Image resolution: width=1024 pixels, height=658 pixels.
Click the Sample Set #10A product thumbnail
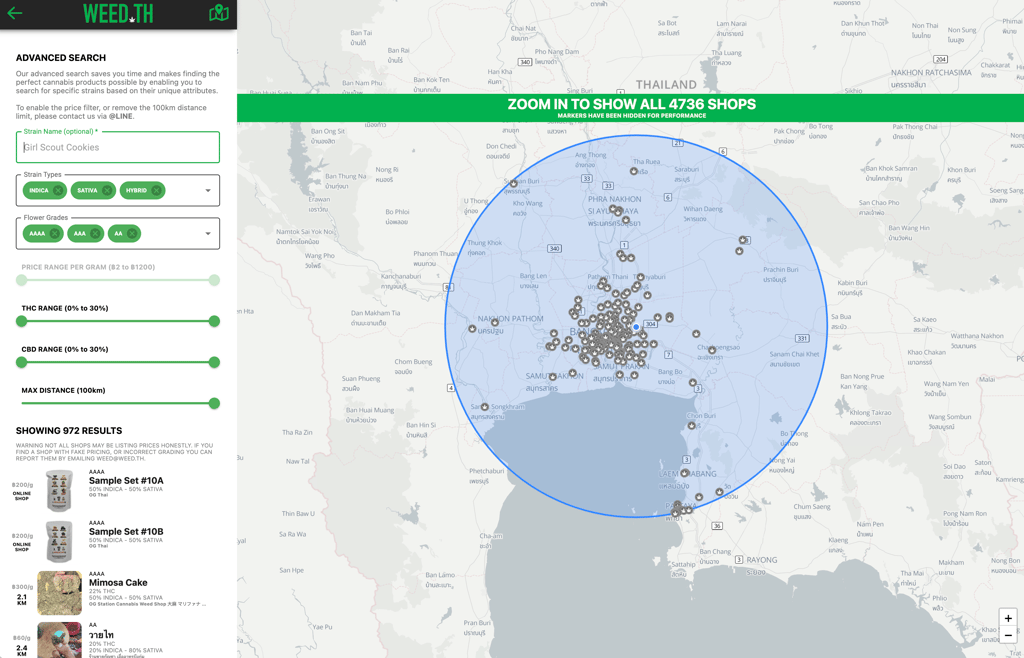point(59,490)
